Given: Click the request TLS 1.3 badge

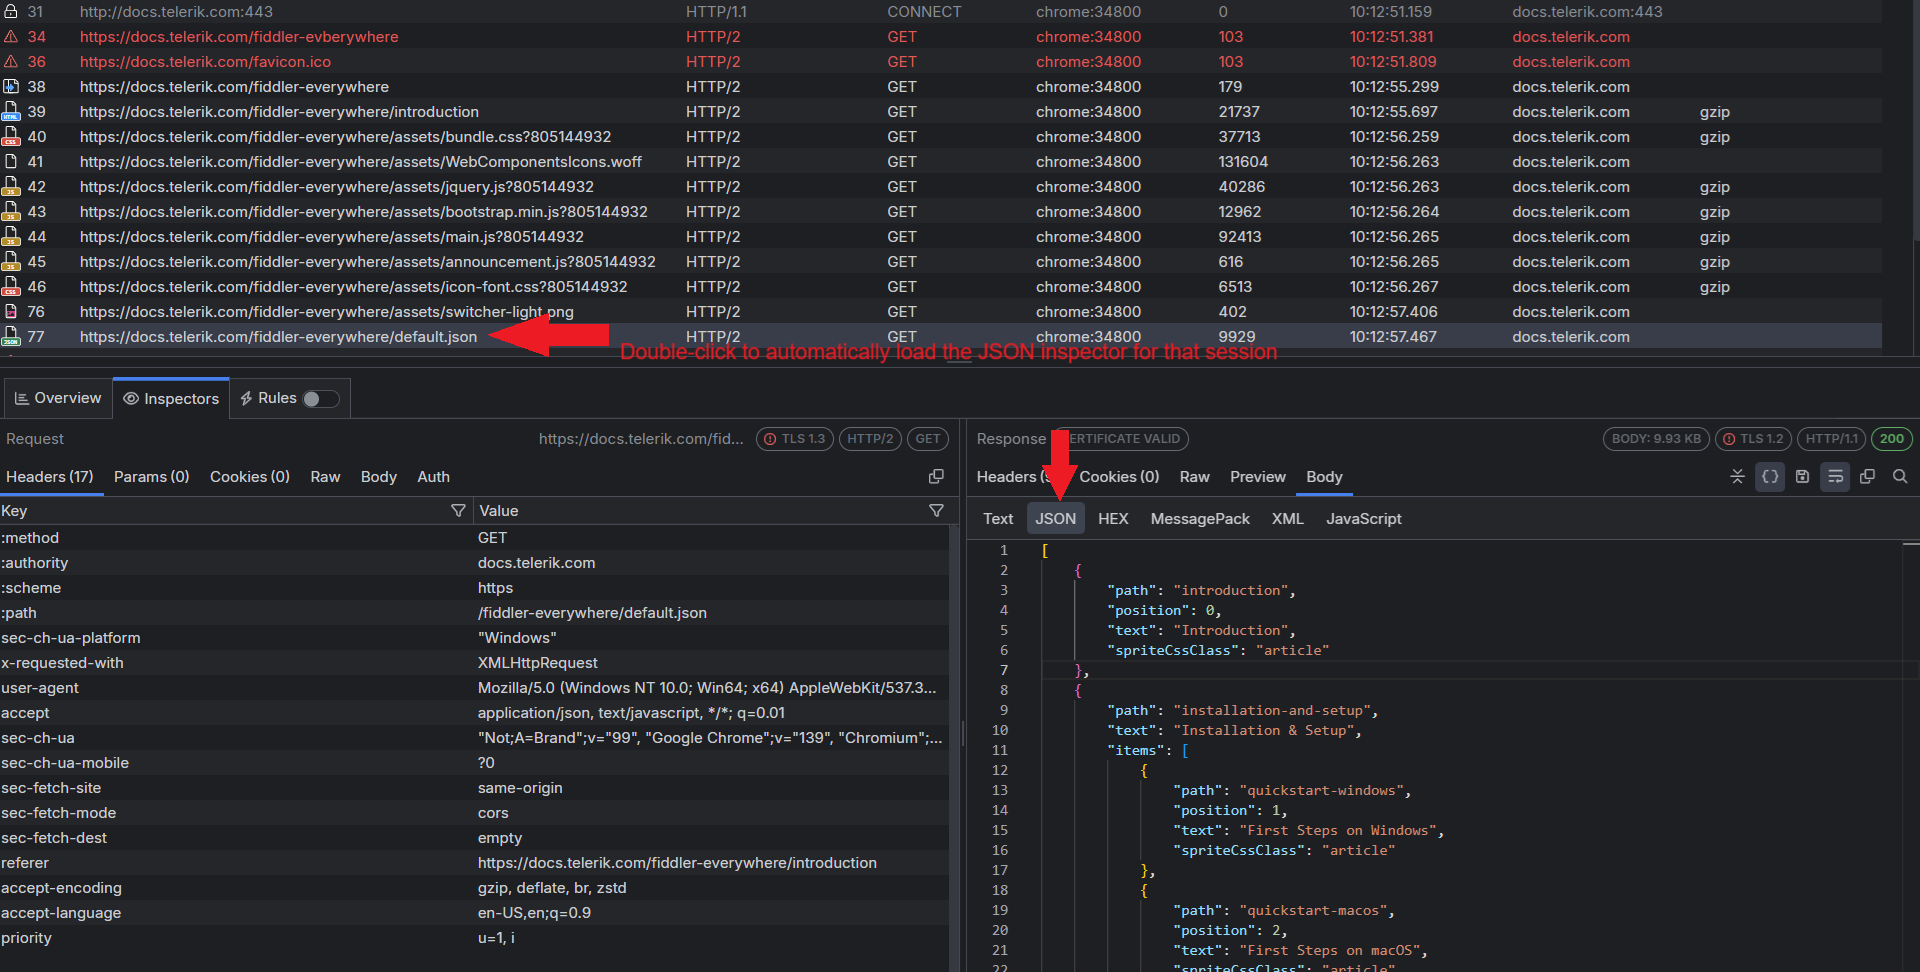Looking at the screenshot, I should coord(795,439).
